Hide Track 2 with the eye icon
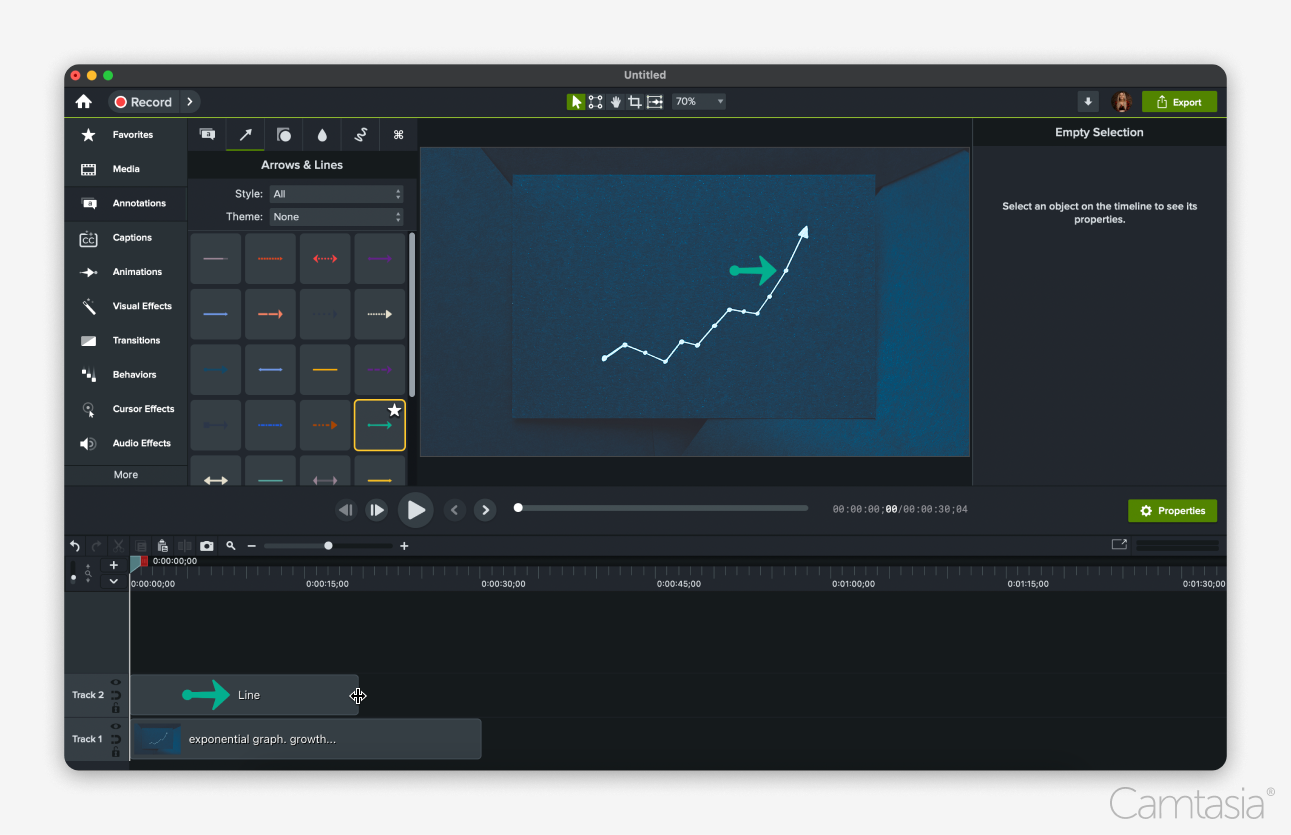1291x835 pixels. pos(116,682)
